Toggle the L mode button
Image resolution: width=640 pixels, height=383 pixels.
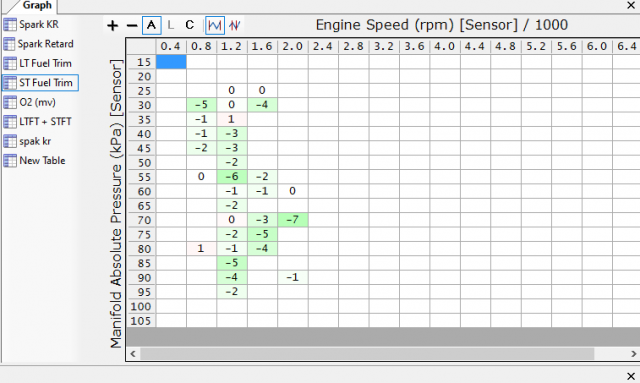(x=171, y=25)
